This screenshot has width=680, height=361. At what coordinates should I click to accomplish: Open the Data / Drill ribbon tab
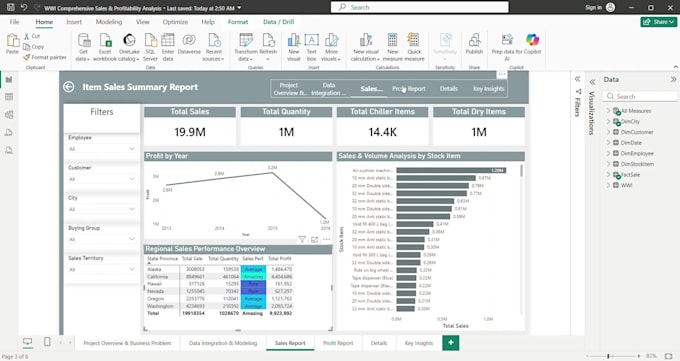278,22
